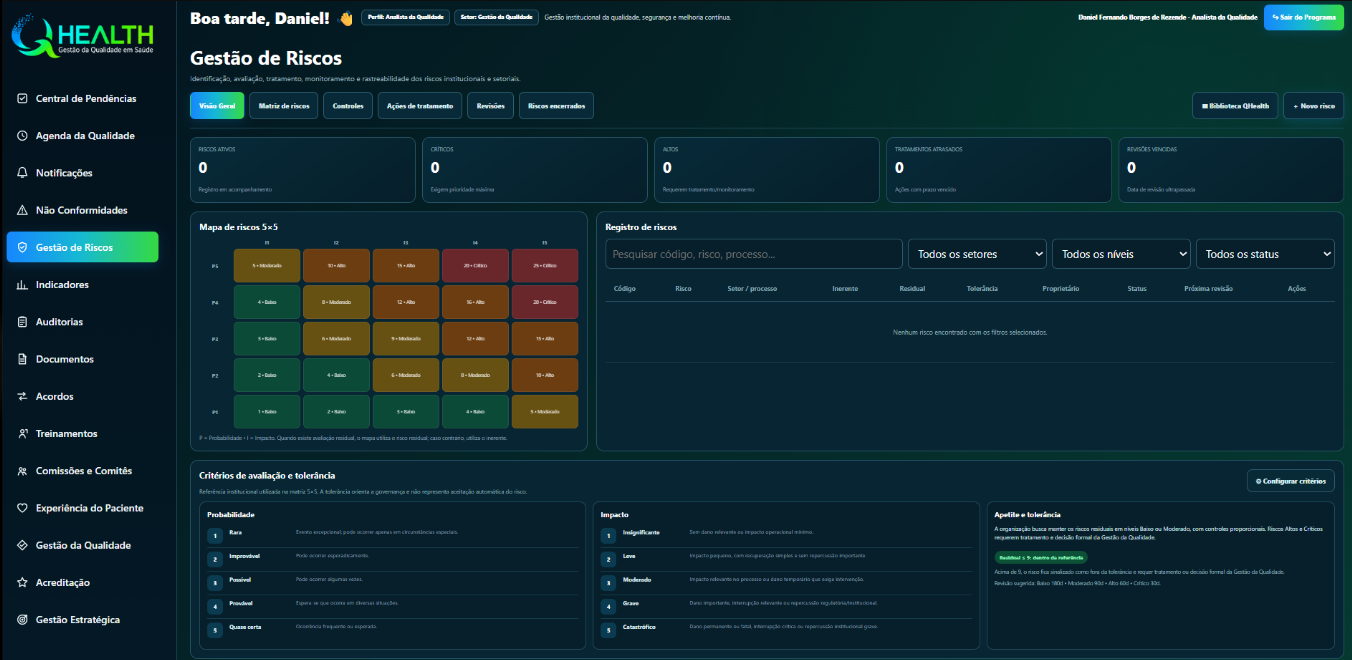Open the Todos os níveis dropdown
The image size is (1352, 660).
point(1121,254)
